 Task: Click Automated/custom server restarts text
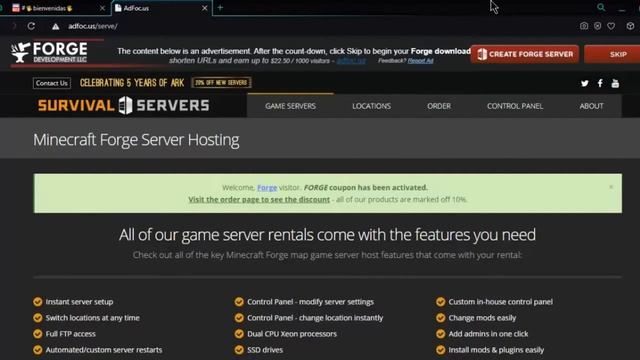click(104, 349)
